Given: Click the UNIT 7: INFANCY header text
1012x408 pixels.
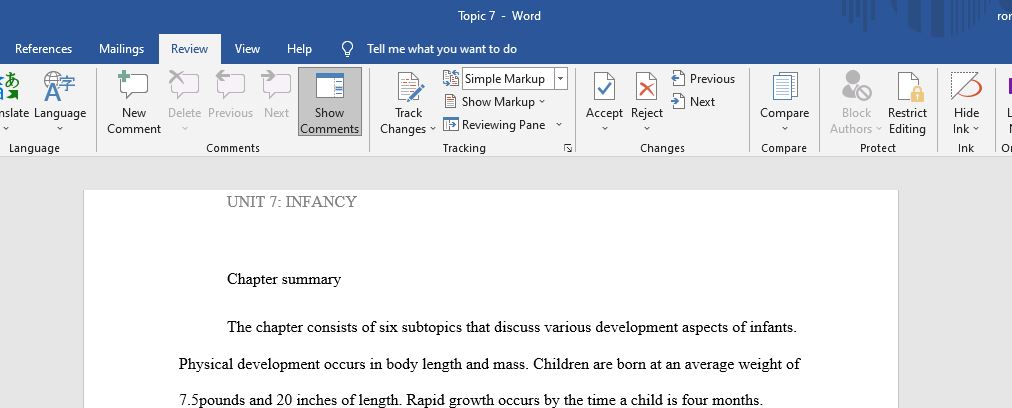Looking at the screenshot, I should click(x=292, y=202).
